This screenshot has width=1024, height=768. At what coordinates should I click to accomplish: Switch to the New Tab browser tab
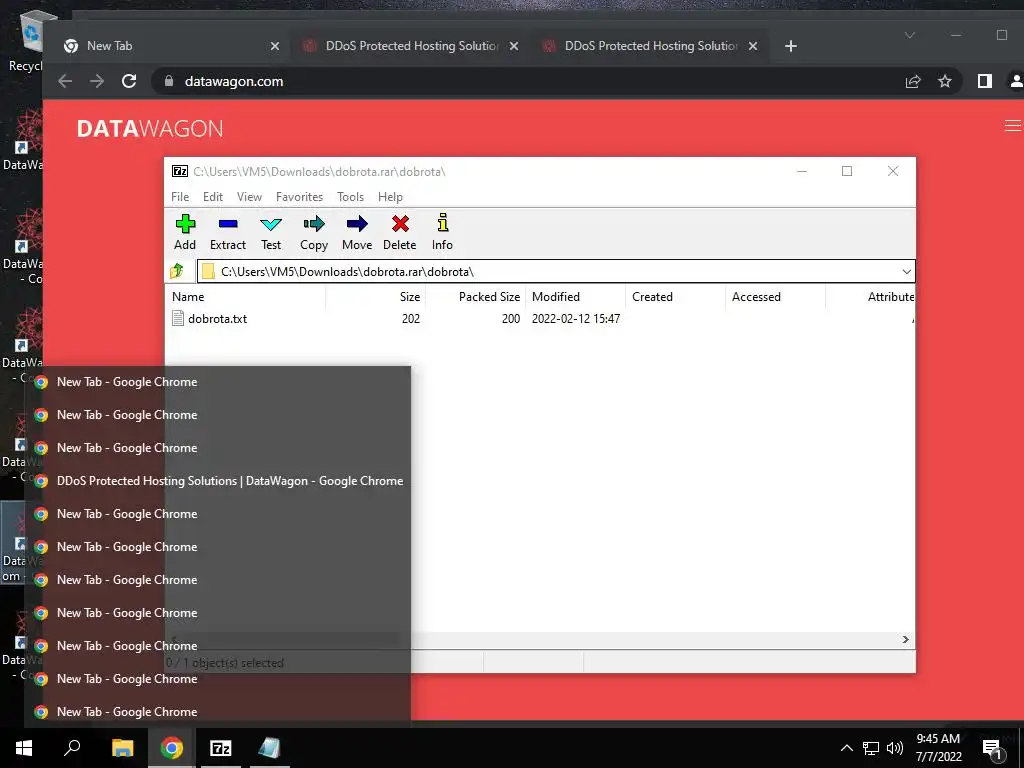click(x=167, y=46)
